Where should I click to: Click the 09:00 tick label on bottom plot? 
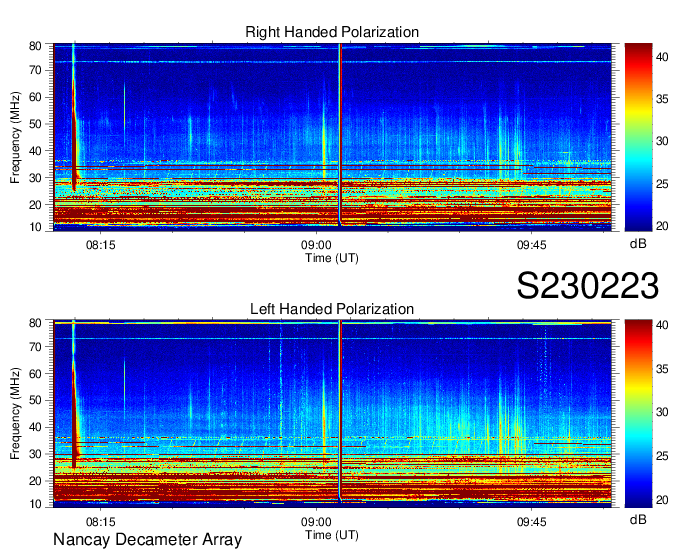(316, 522)
